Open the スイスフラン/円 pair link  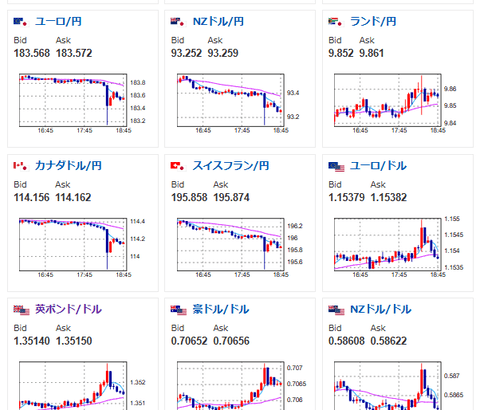coord(231,166)
